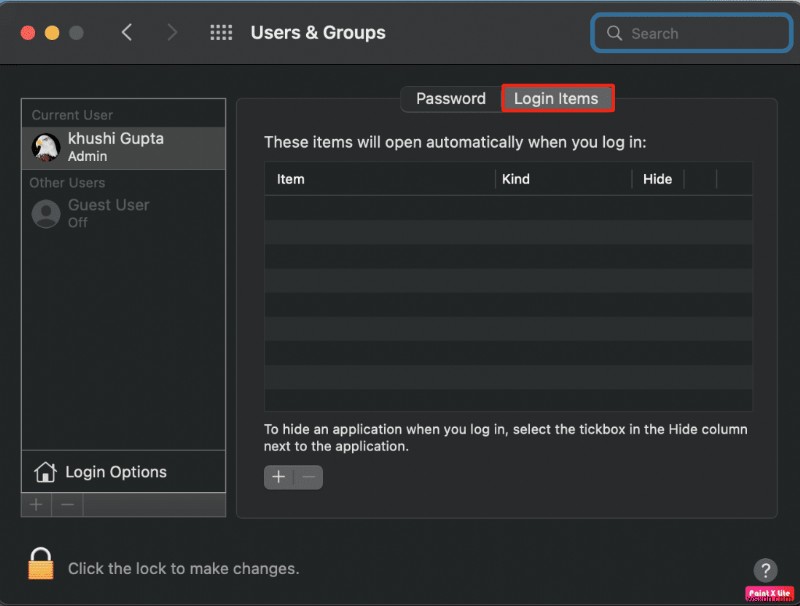The height and width of the screenshot is (606, 800).
Task: Click the eagle avatar of khushi Gupta
Action: click(46, 147)
